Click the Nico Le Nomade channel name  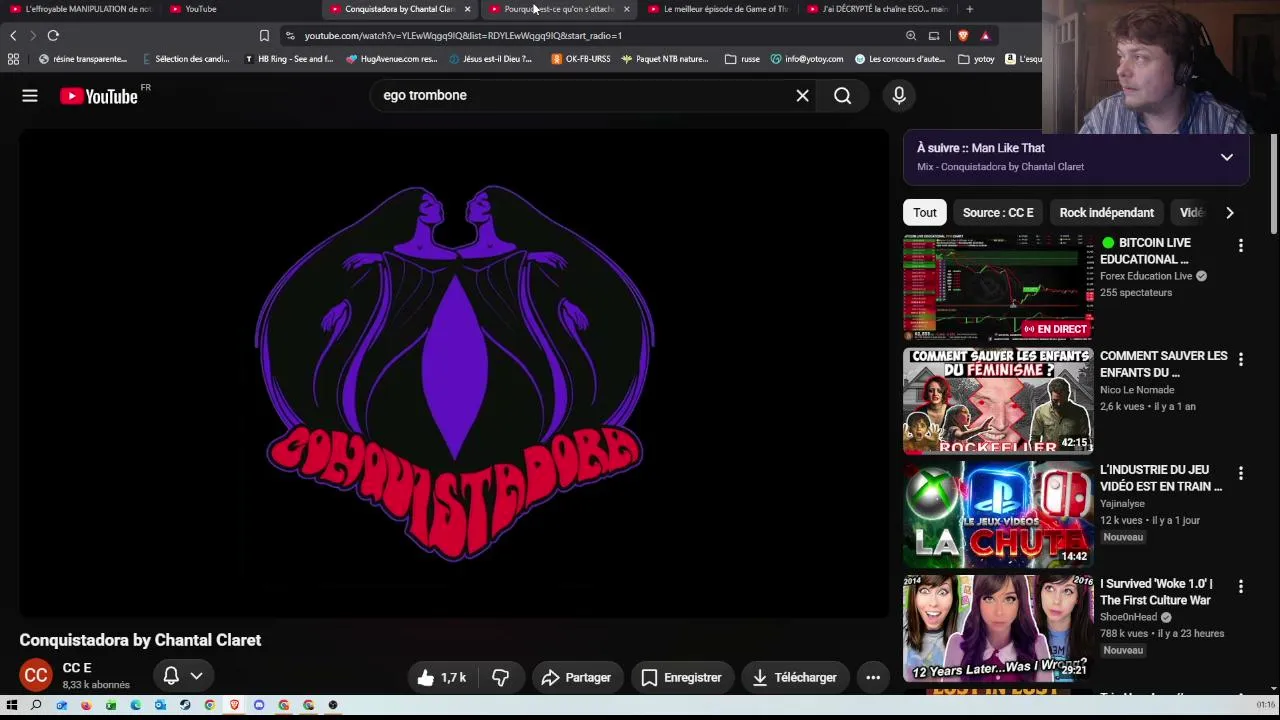[x=1137, y=390]
